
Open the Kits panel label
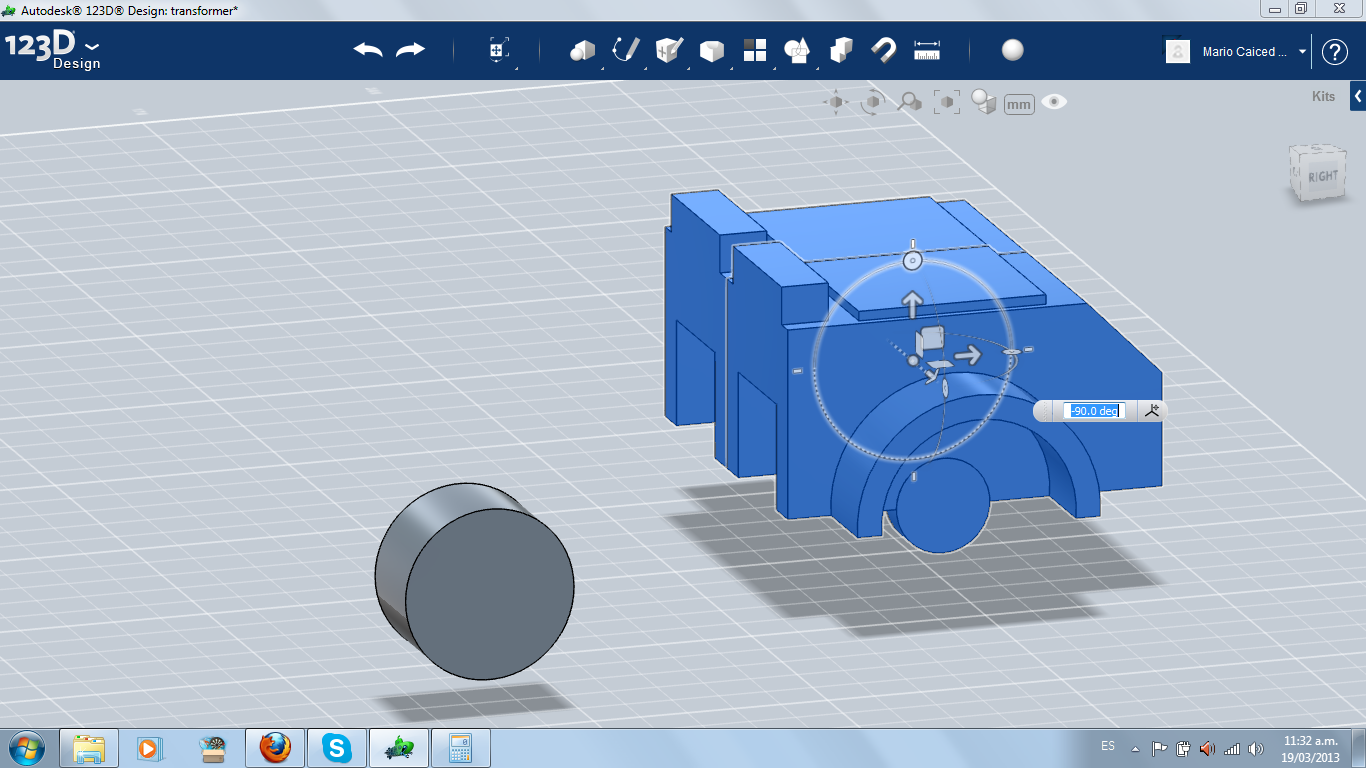click(x=1323, y=97)
